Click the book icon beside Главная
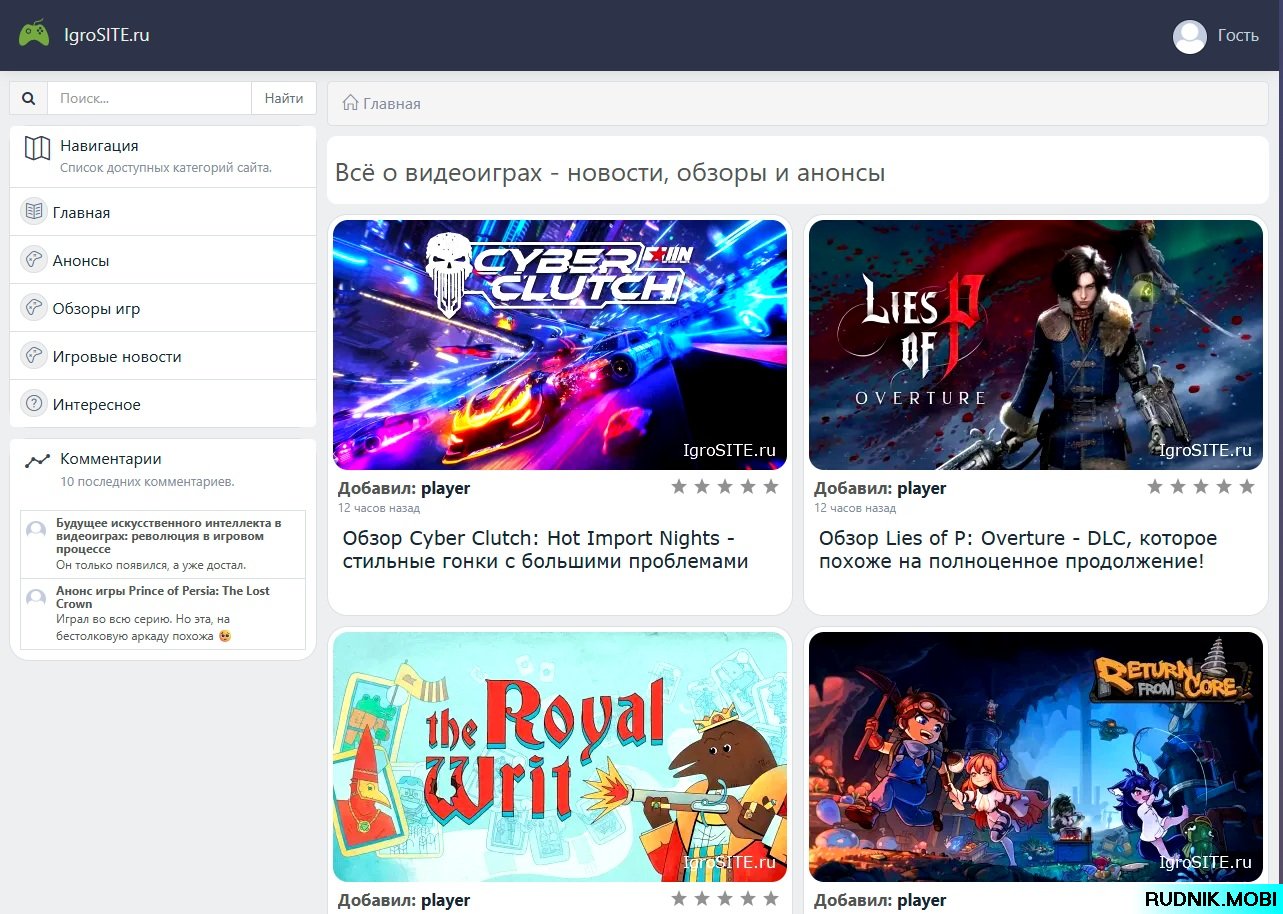This screenshot has height=914, width=1283. [34, 212]
